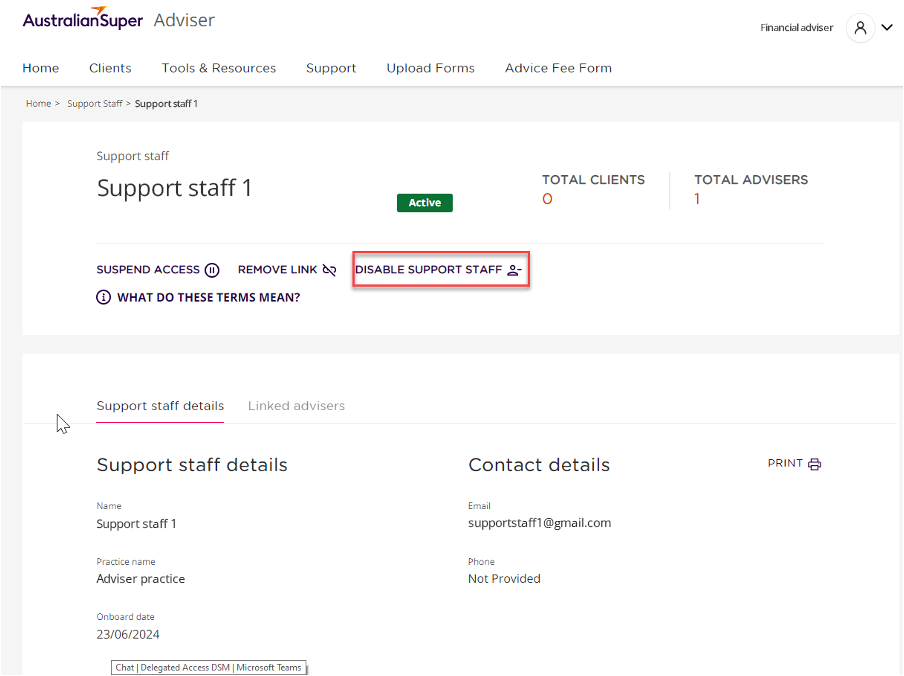Click Support staff 1 name value under Name

tap(136, 524)
